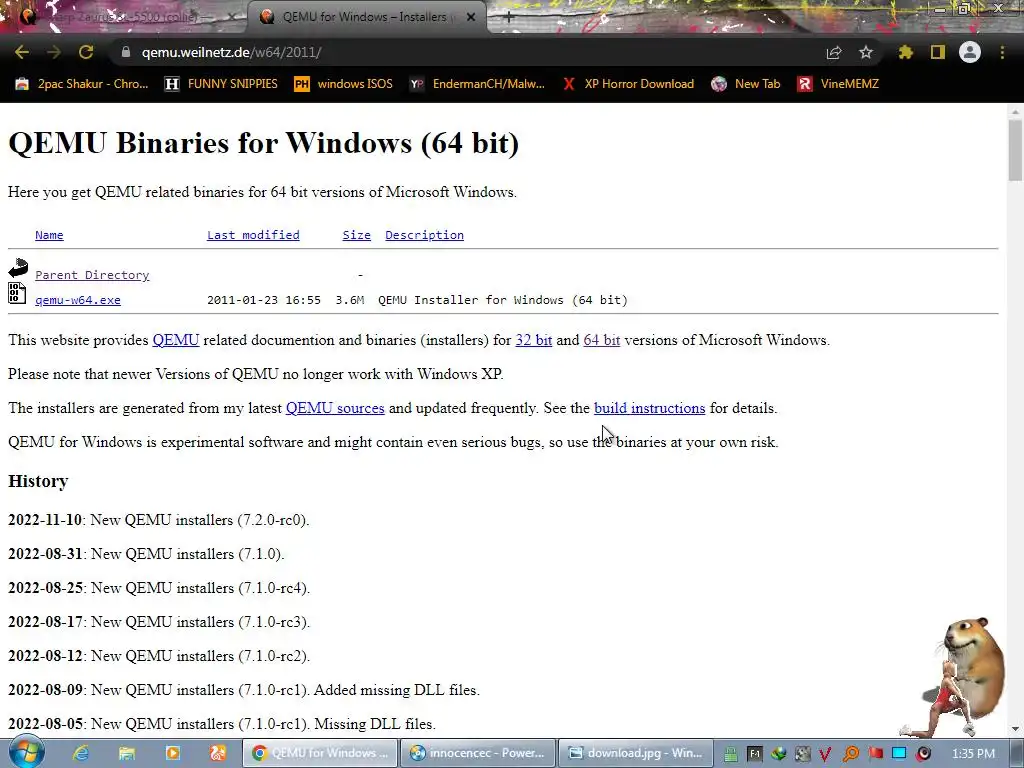Click the green lock tray icon
Image resolution: width=1024 pixels, height=768 pixels.
[730, 754]
